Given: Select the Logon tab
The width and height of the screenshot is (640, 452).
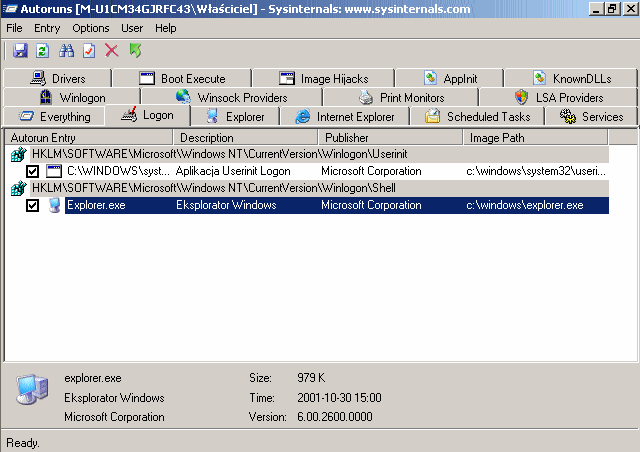Looking at the screenshot, I should pos(147,116).
